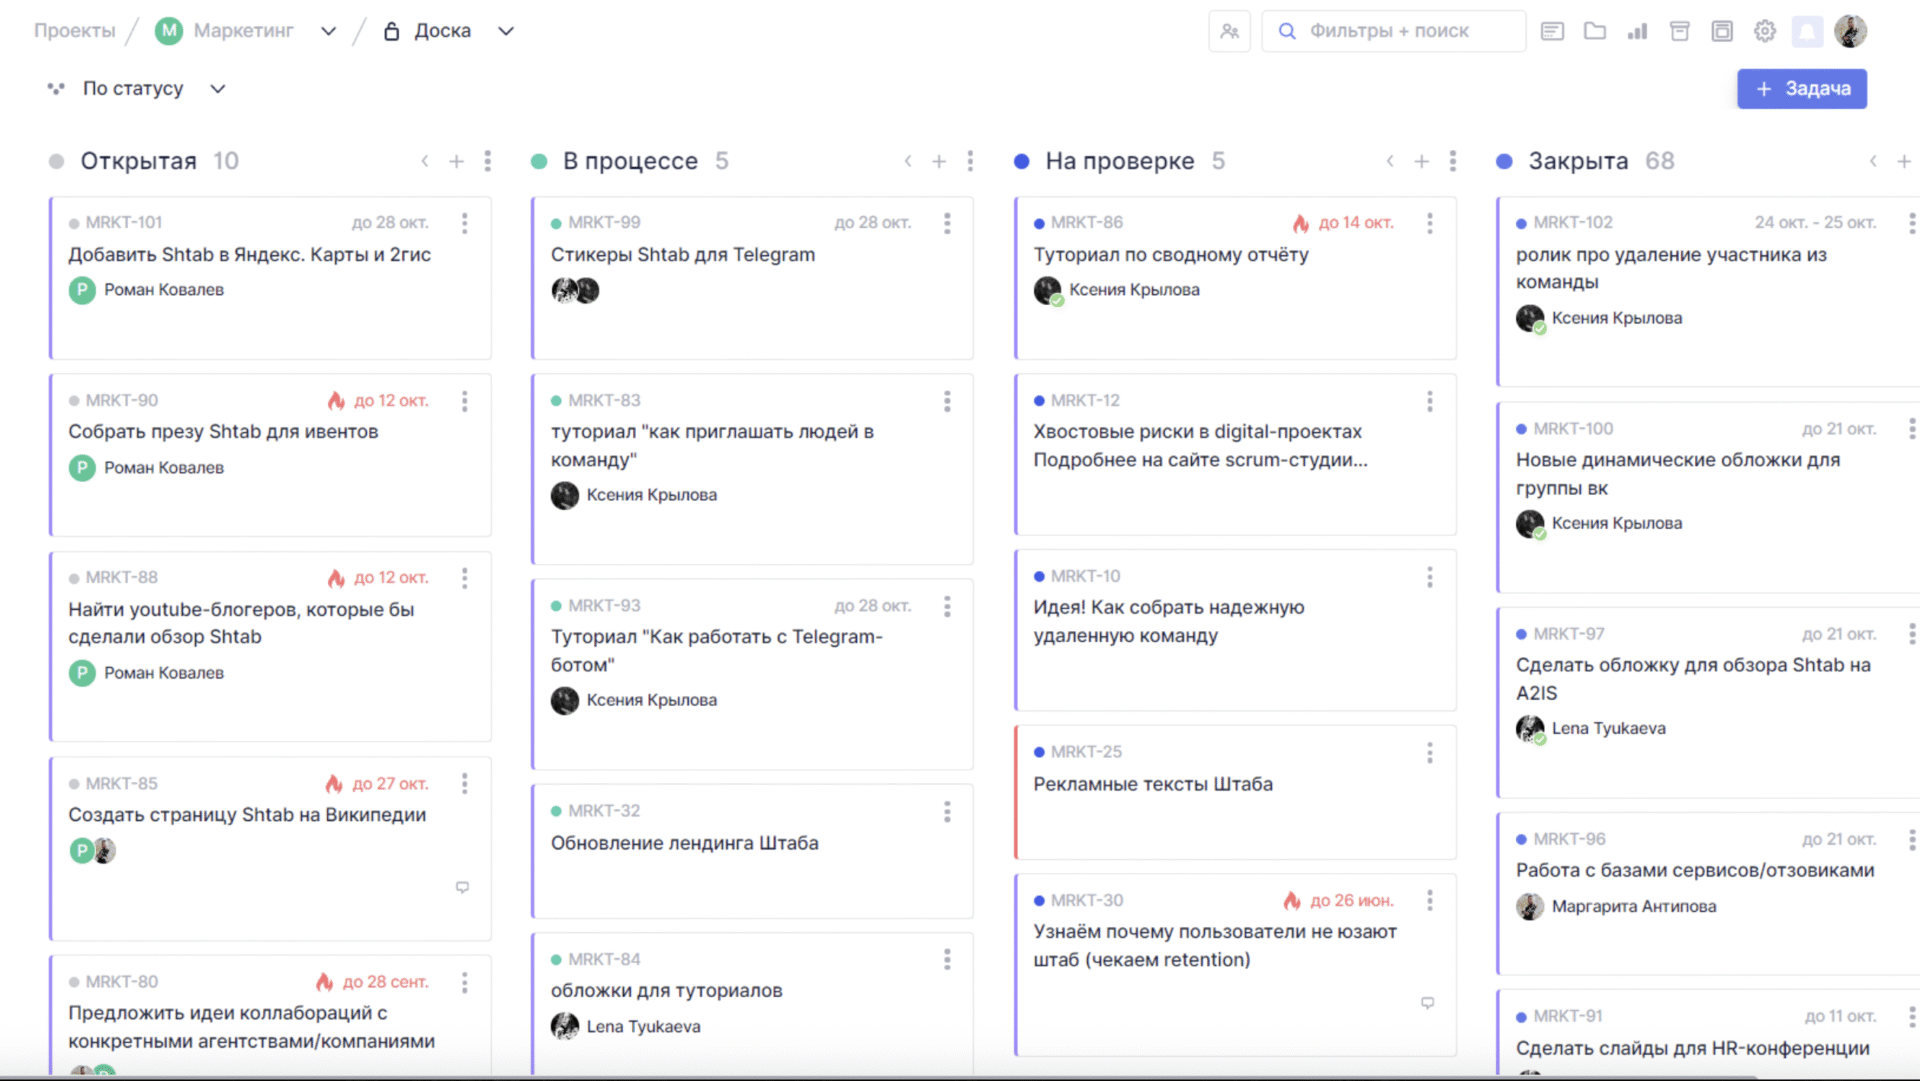Click the Фильтры + поиск search field
Screen dimensions: 1920x1081
point(1394,31)
